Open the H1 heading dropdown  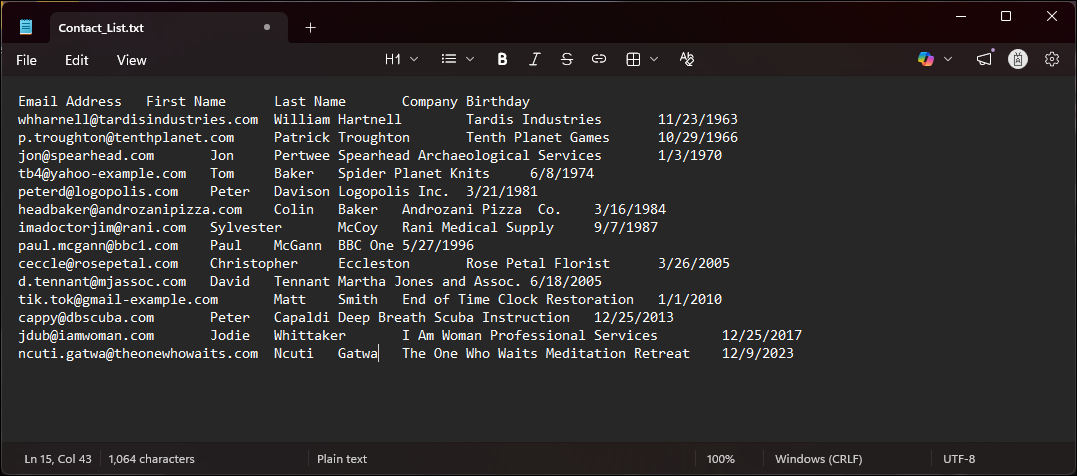click(401, 60)
